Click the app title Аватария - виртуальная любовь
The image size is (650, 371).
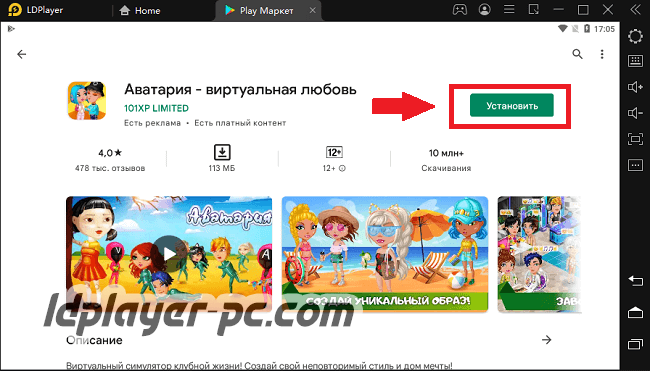tap(240, 90)
